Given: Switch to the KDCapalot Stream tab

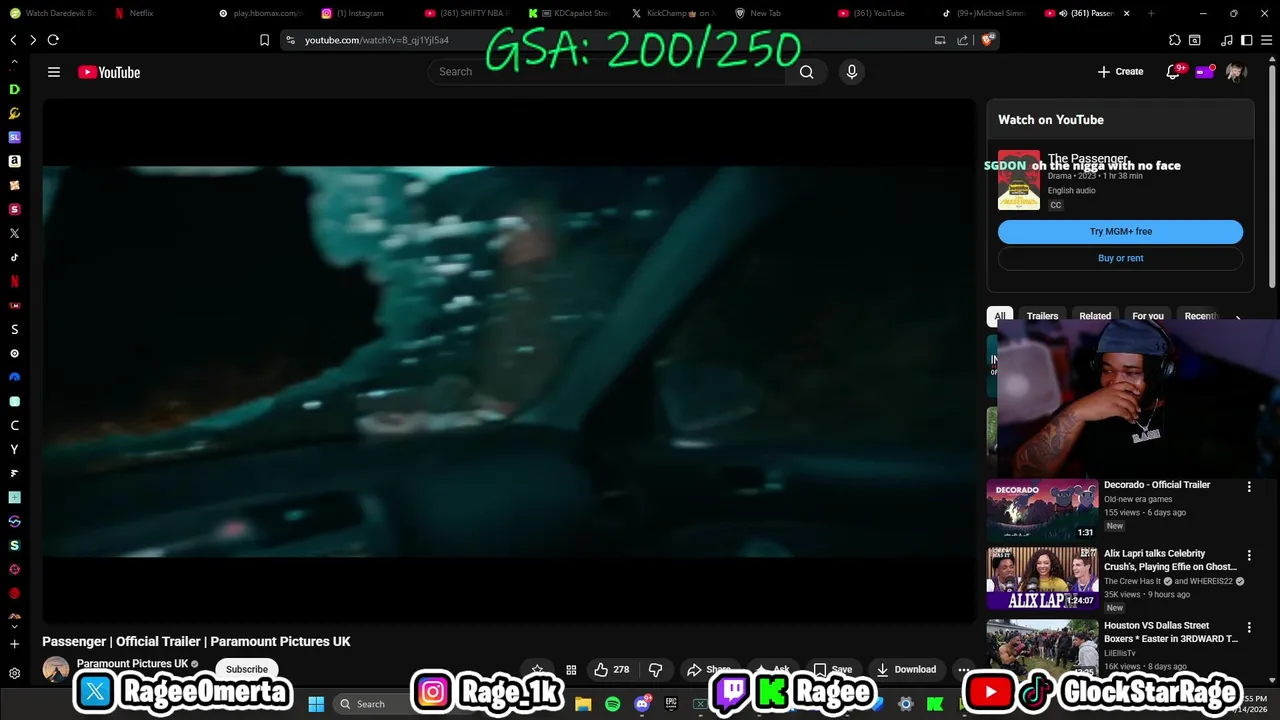Looking at the screenshot, I should (570, 13).
